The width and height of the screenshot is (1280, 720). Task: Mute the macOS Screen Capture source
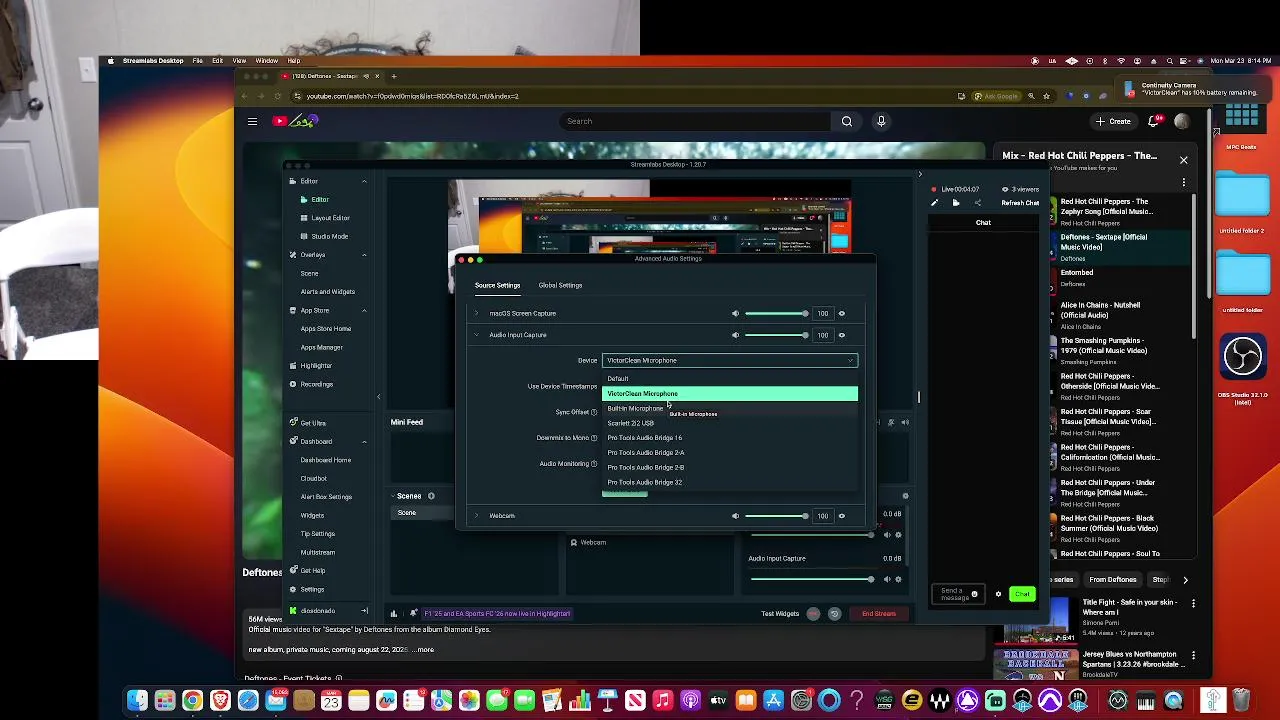[x=735, y=313]
